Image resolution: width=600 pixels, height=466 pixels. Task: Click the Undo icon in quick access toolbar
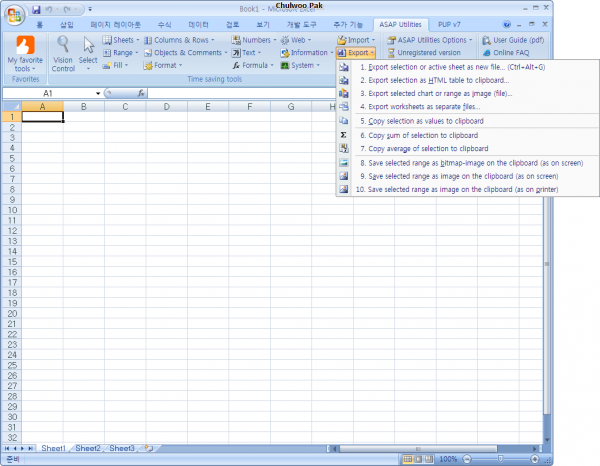click(49, 9)
